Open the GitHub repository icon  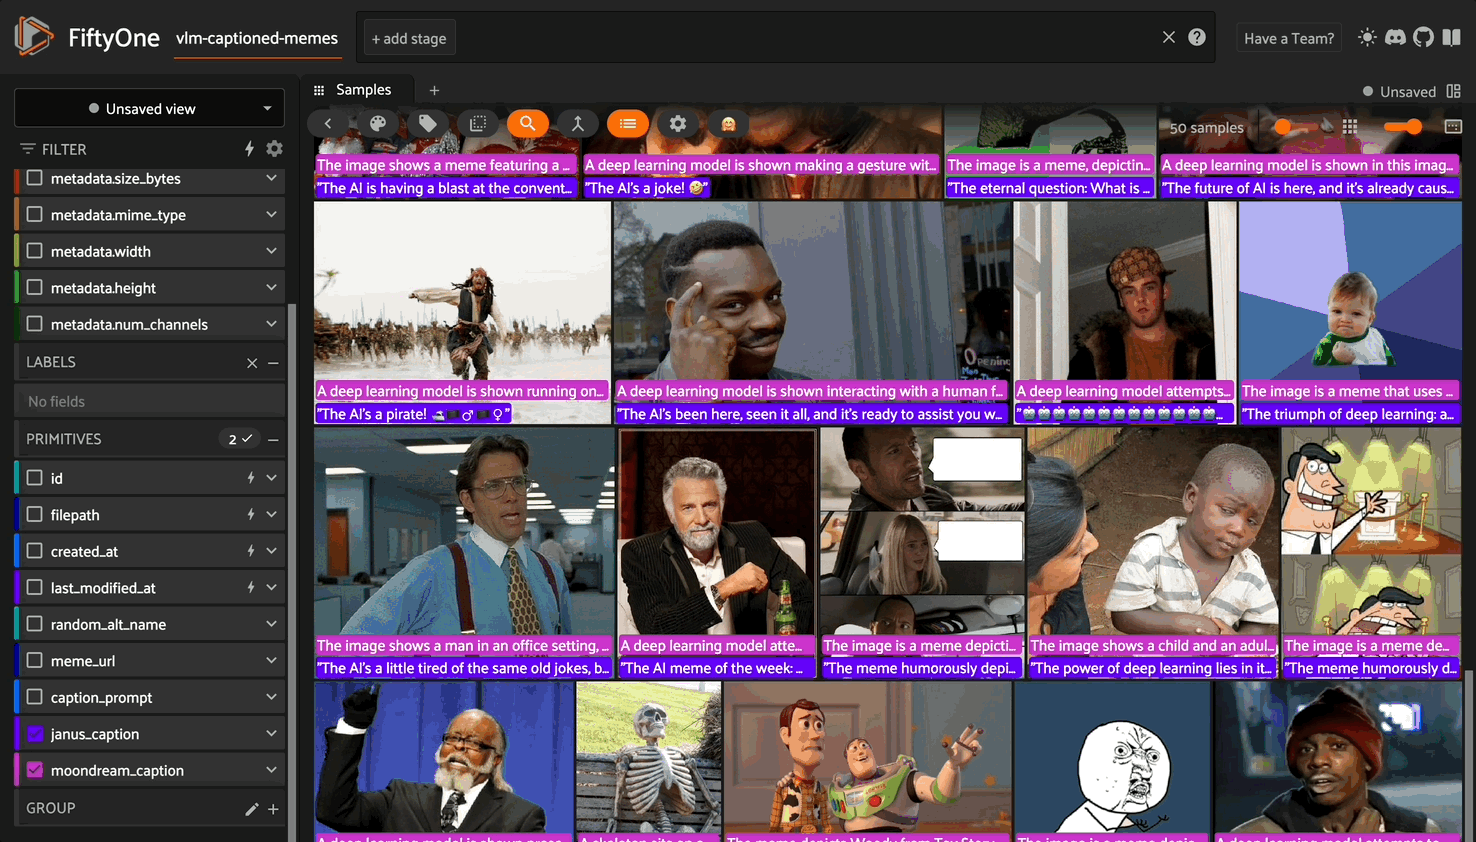(1423, 37)
